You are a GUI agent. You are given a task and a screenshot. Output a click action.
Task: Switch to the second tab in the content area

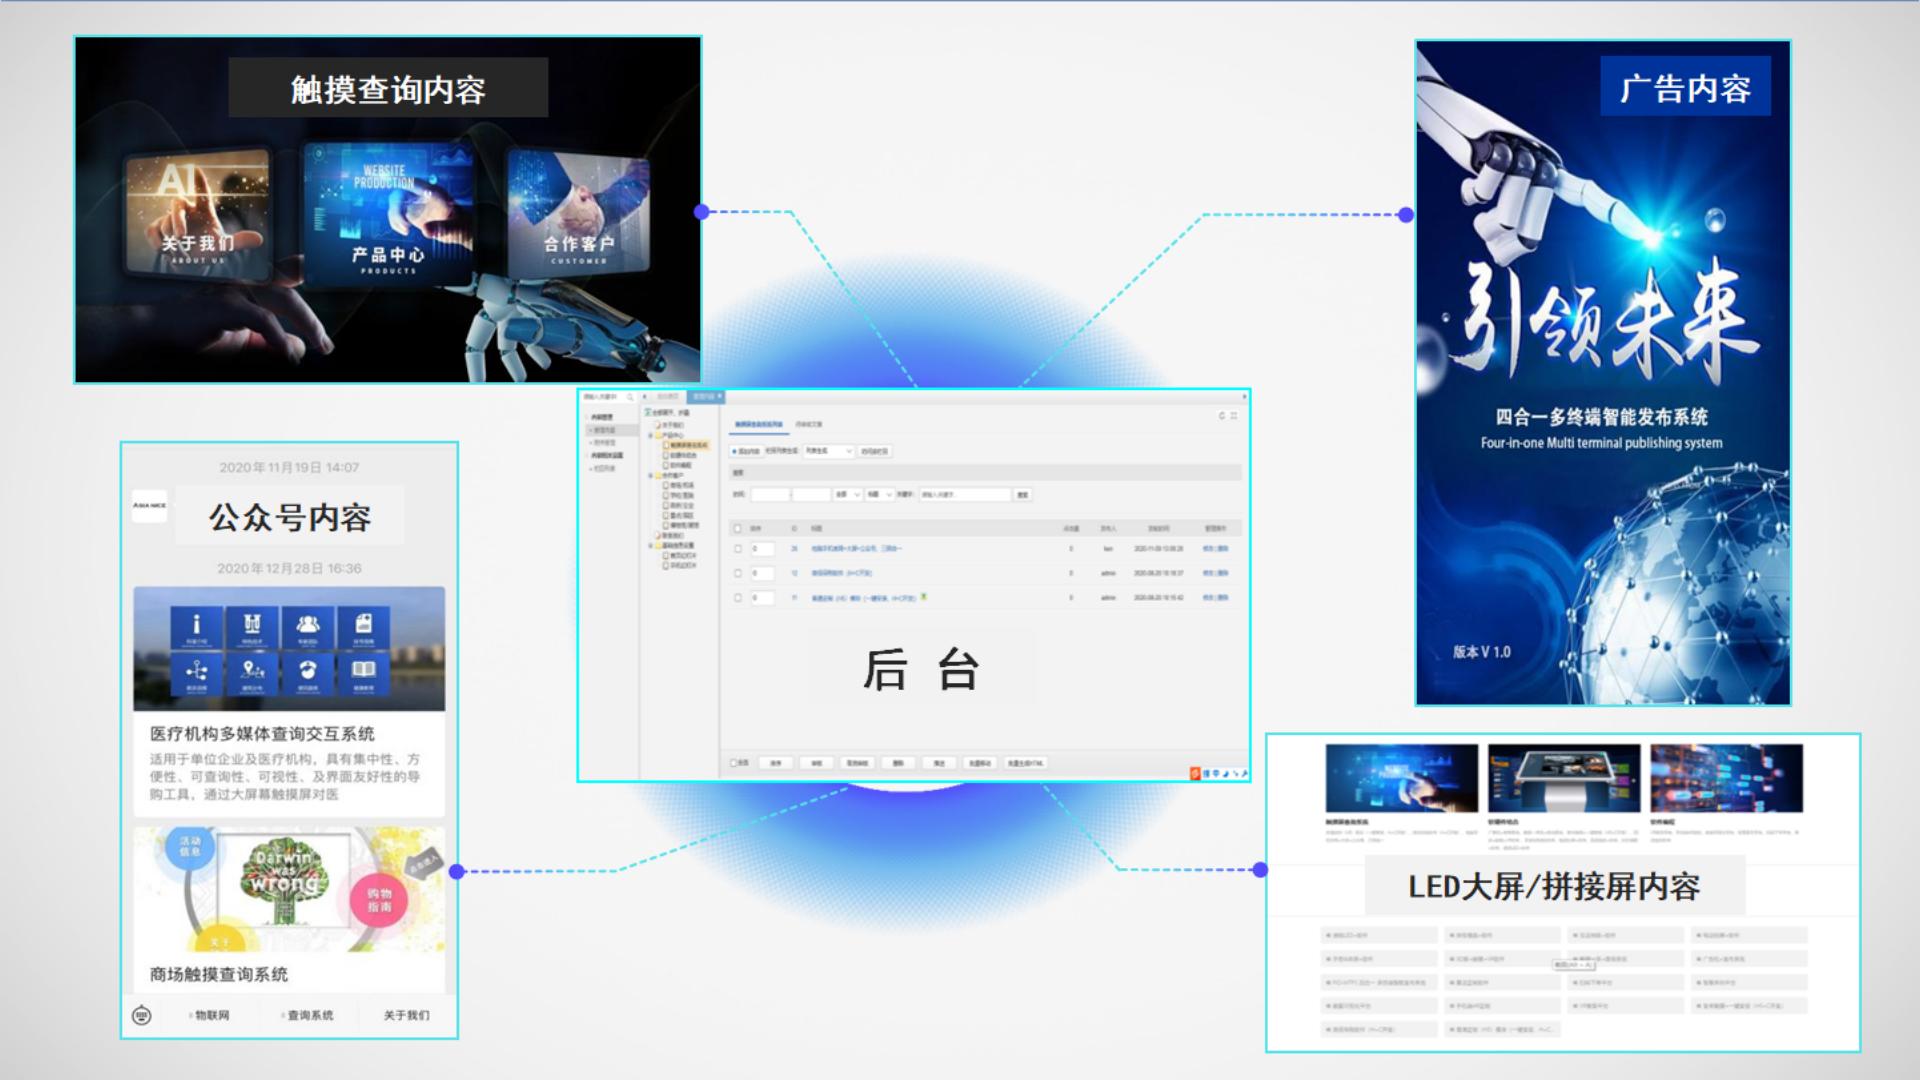(x=811, y=424)
